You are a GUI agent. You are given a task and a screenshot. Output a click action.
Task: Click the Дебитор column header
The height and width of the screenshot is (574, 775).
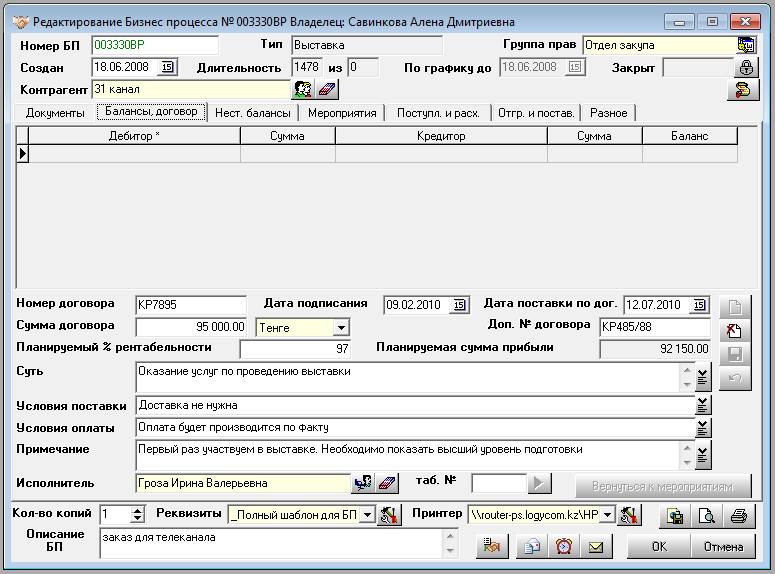(134, 136)
